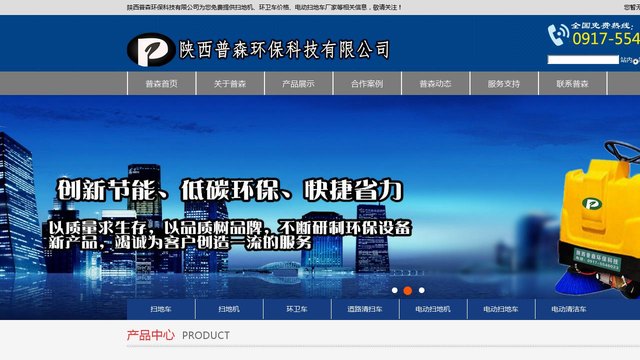Browse the 环卫车 category
Screen dimensions: 640x360
(297, 309)
